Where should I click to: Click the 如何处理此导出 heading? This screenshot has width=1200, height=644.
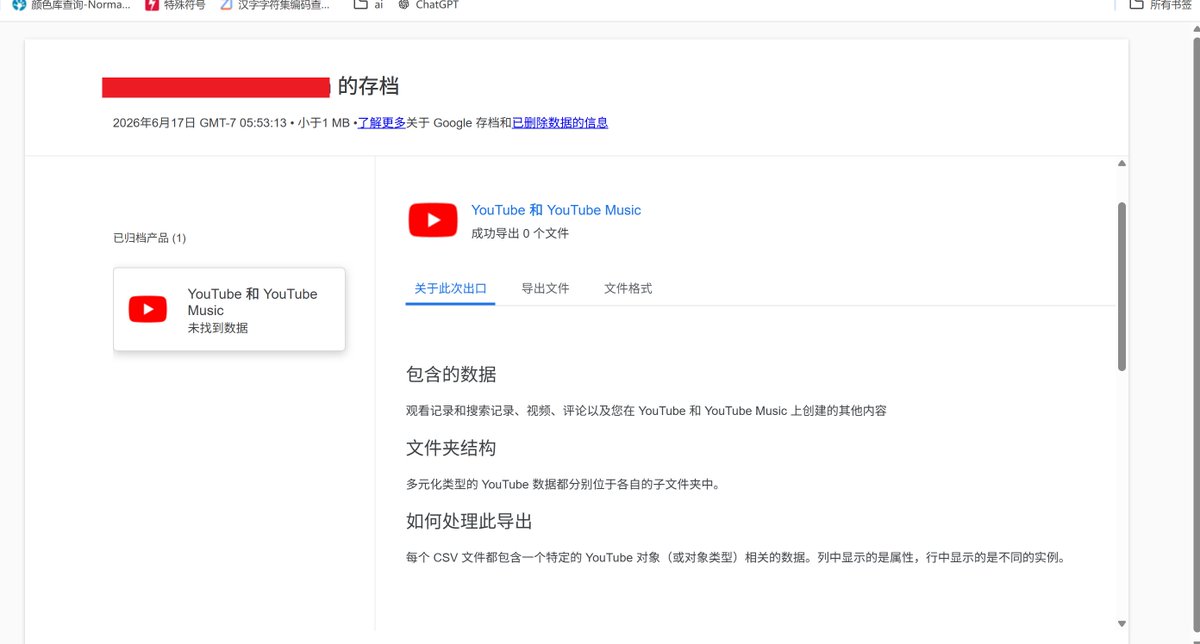click(469, 521)
